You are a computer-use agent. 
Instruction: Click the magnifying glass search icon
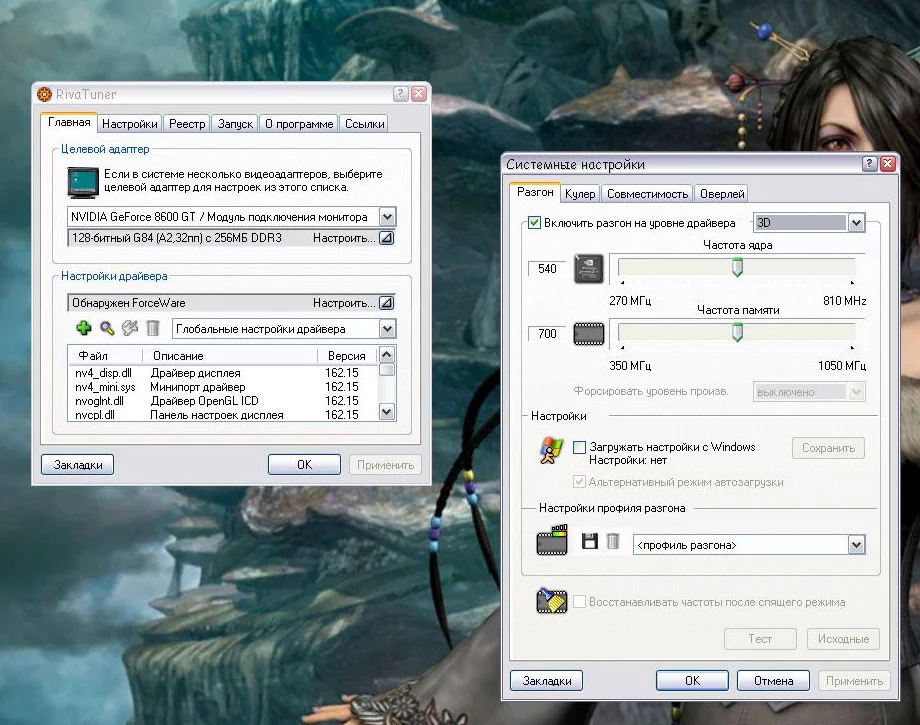pos(107,328)
